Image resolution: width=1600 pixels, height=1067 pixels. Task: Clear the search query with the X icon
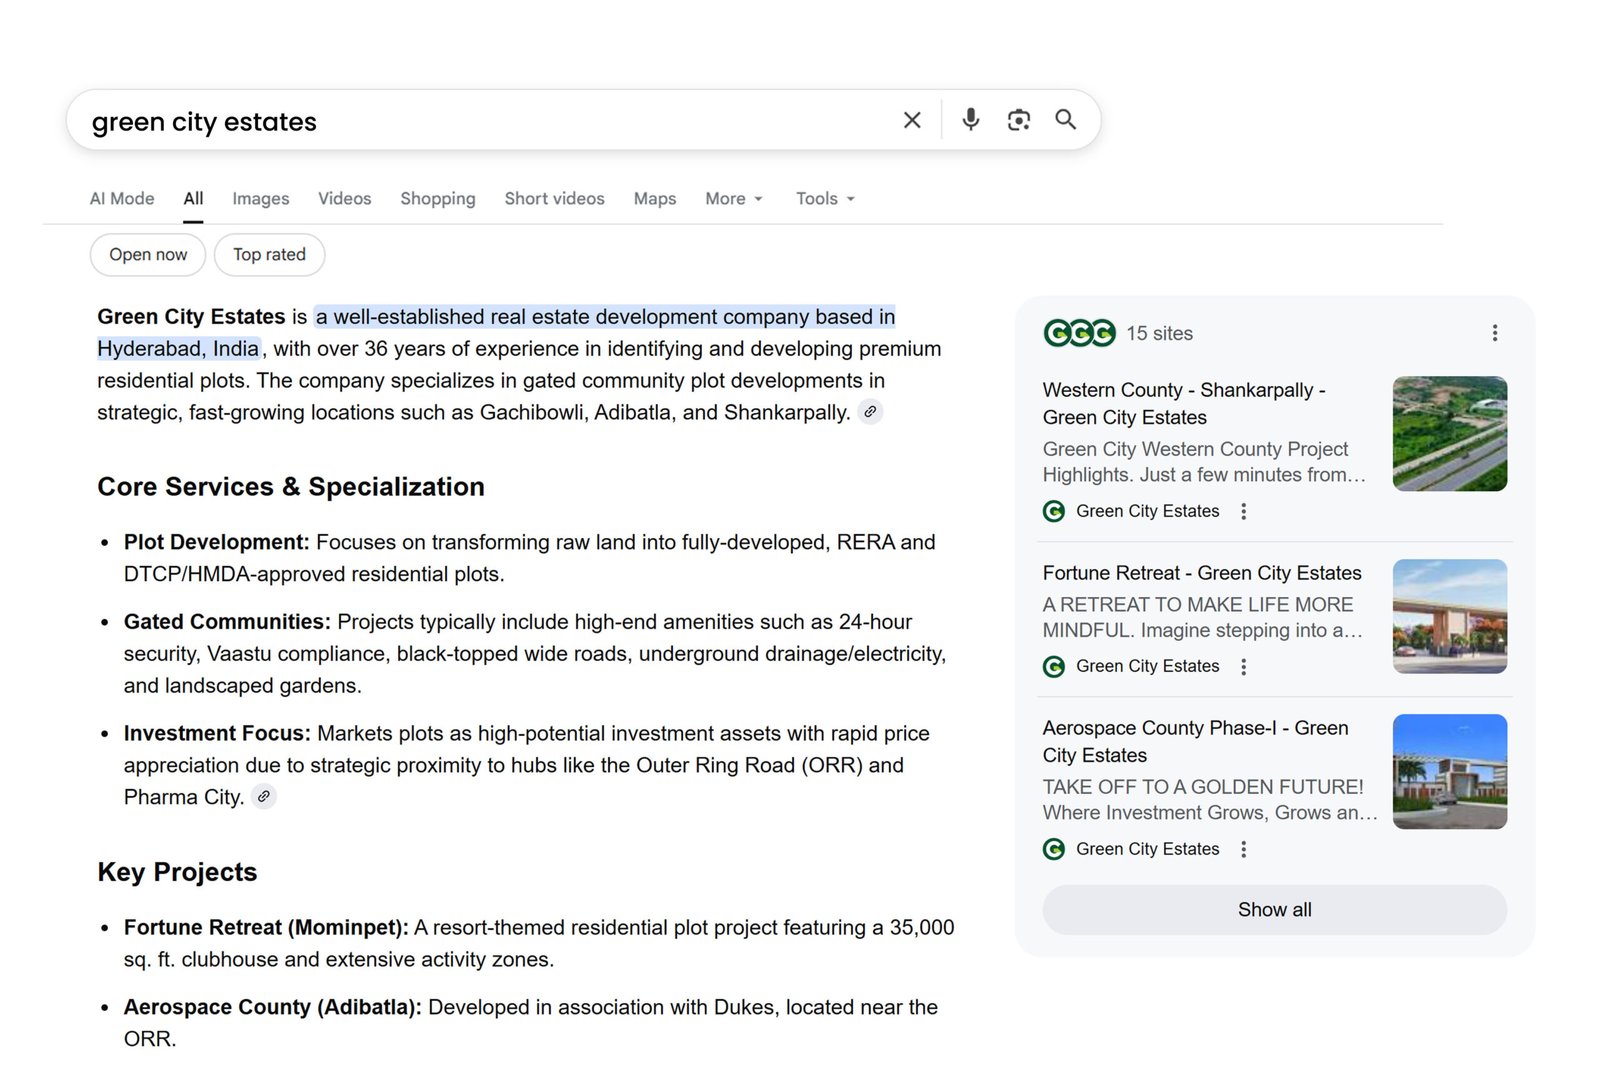click(911, 119)
